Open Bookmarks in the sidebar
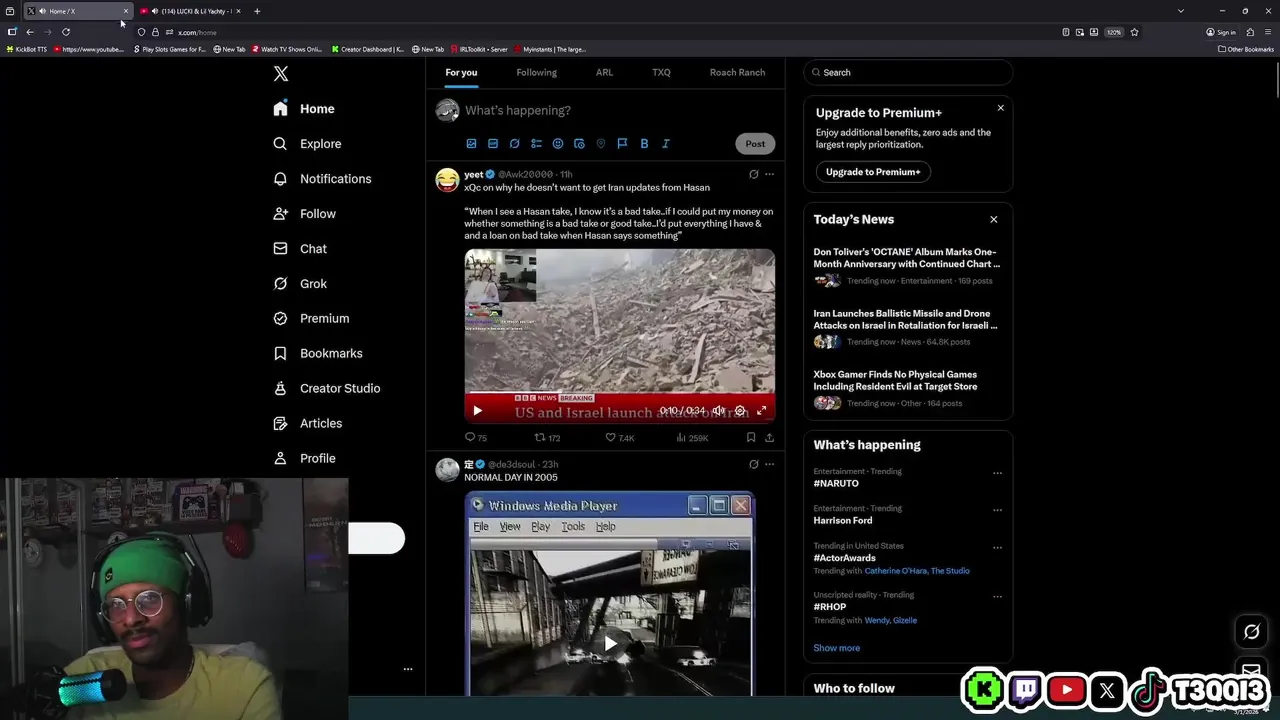1280x720 pixels. point(318,353)
